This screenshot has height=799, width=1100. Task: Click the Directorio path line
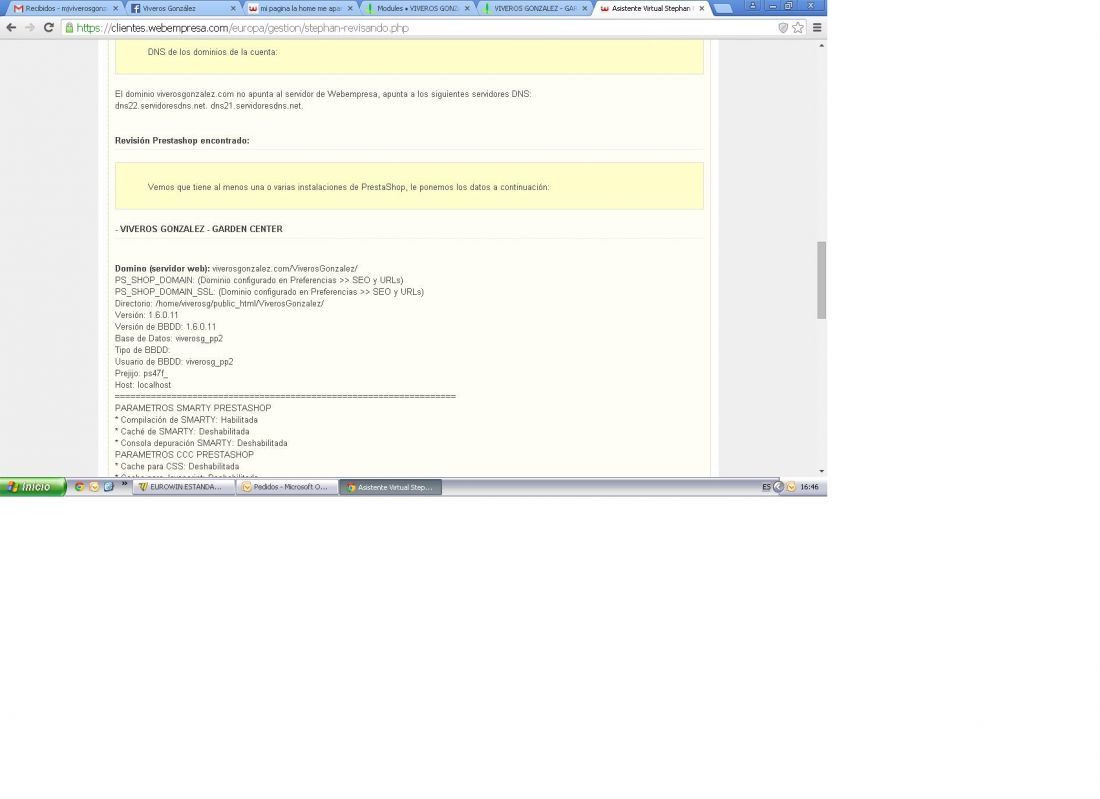(x=220, y=304)
